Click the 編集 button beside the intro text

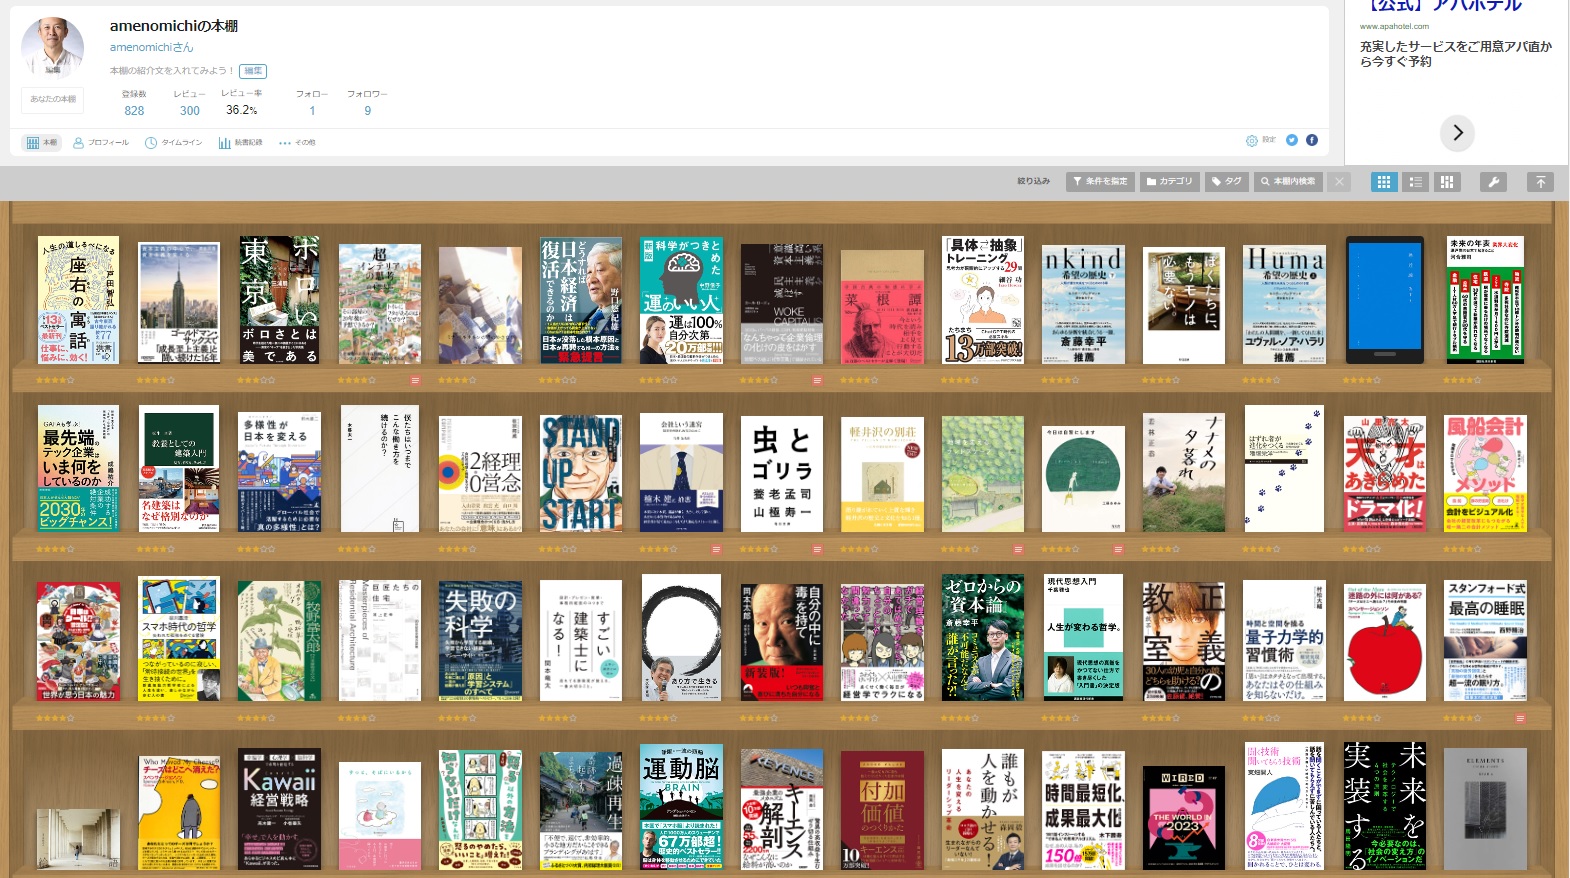tap(253, 71)
